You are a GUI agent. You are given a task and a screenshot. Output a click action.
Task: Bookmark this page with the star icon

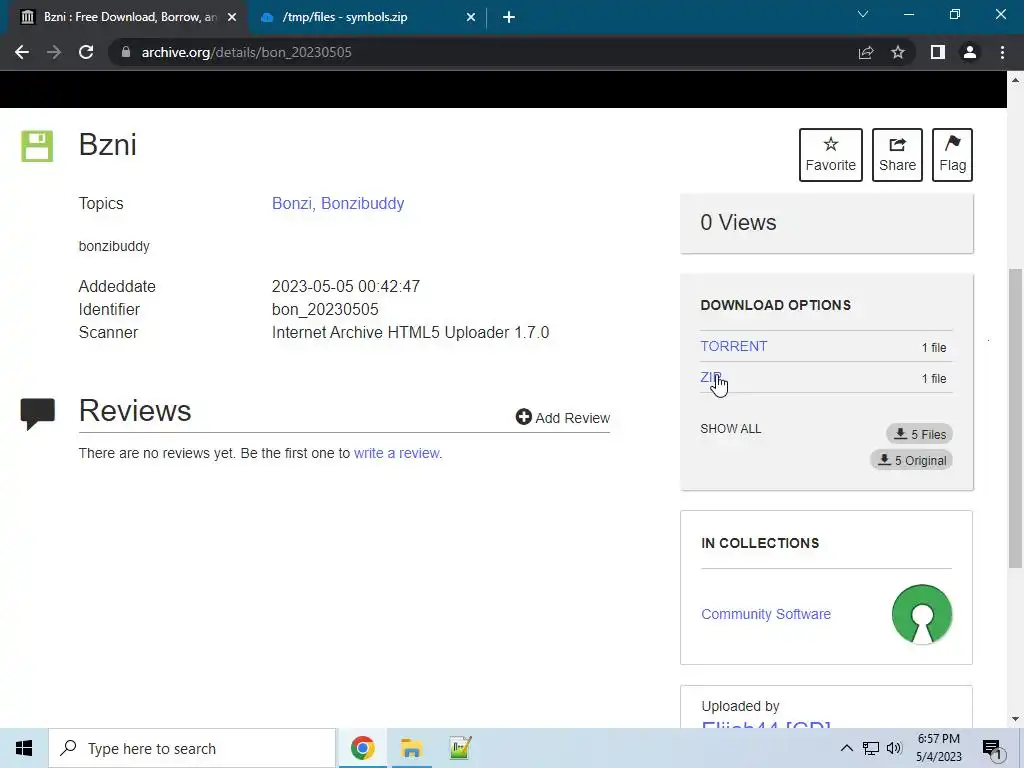[x=898, y=52]
